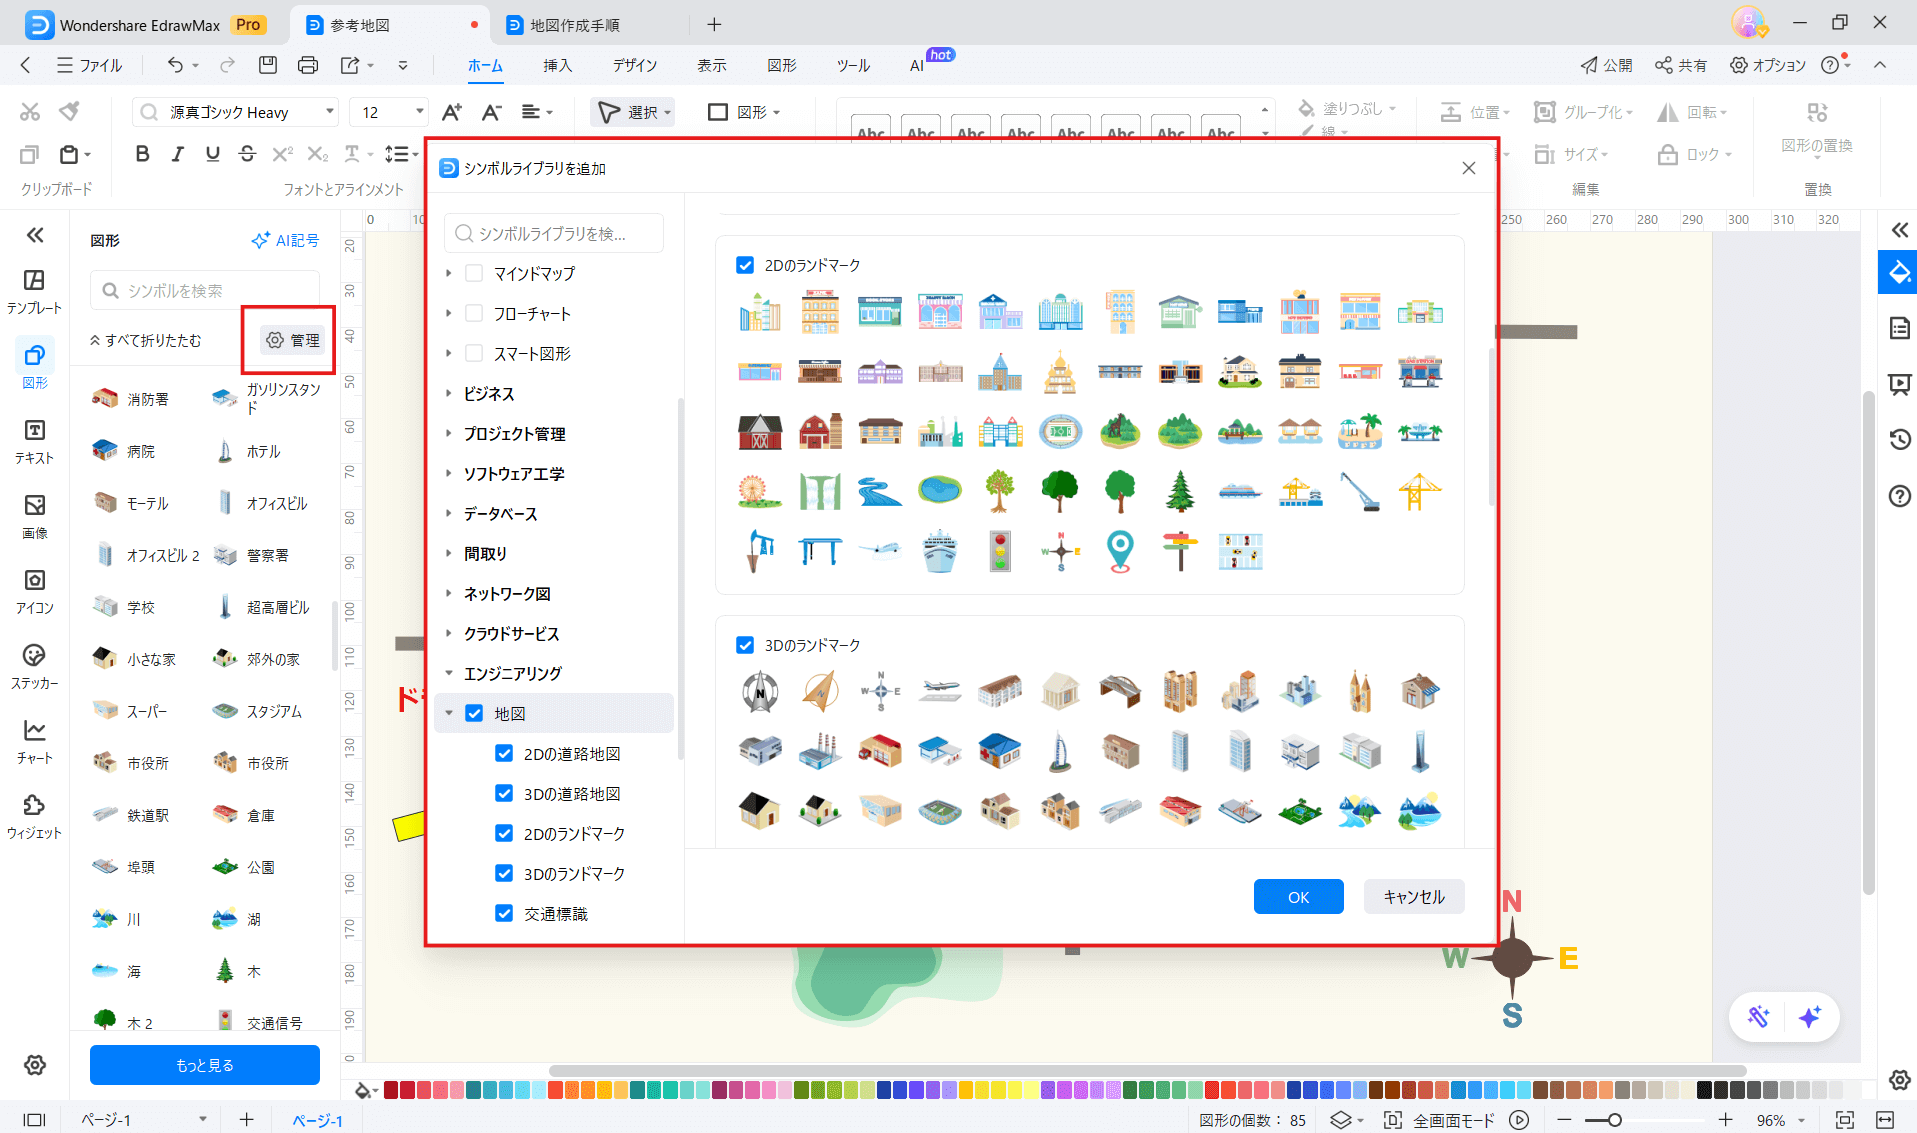Enable the マインドマップ checkbox

(475, 274)
